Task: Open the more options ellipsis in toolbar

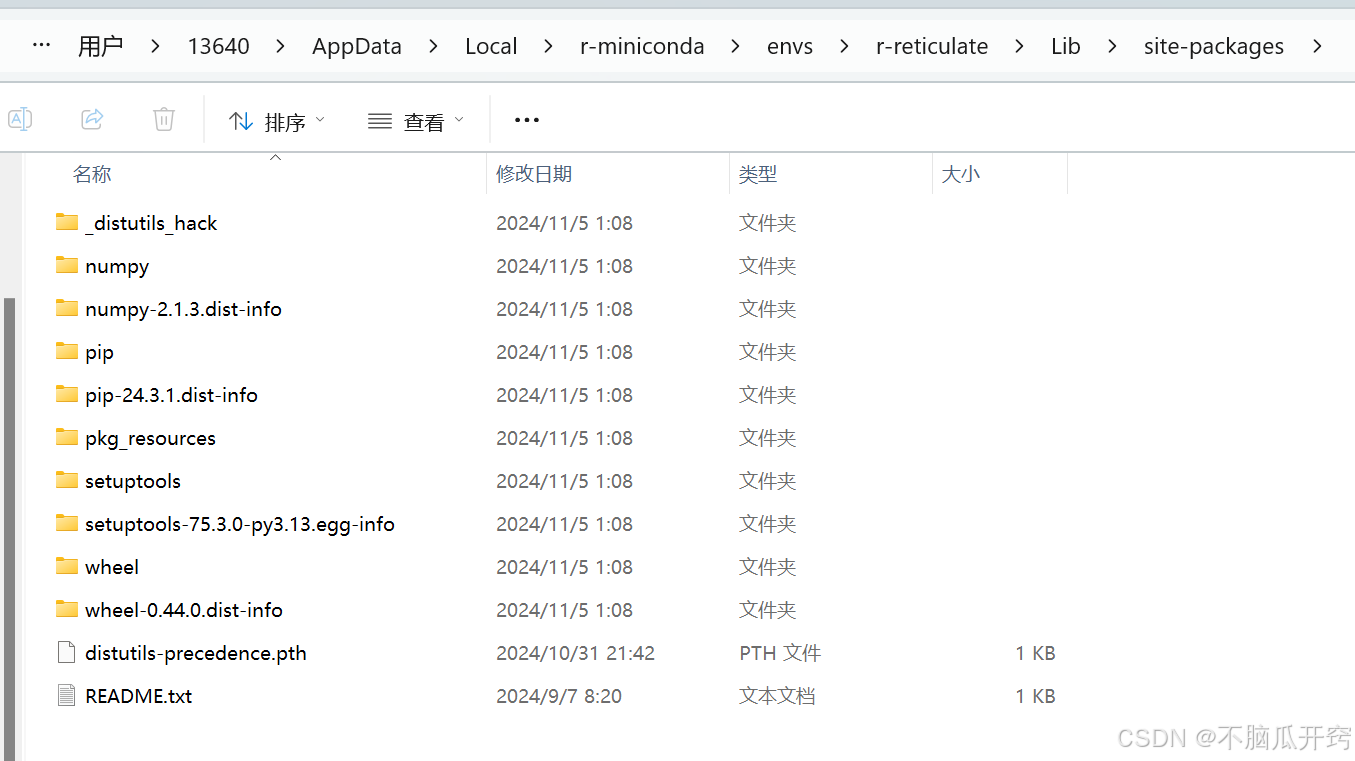Action: 527,120
